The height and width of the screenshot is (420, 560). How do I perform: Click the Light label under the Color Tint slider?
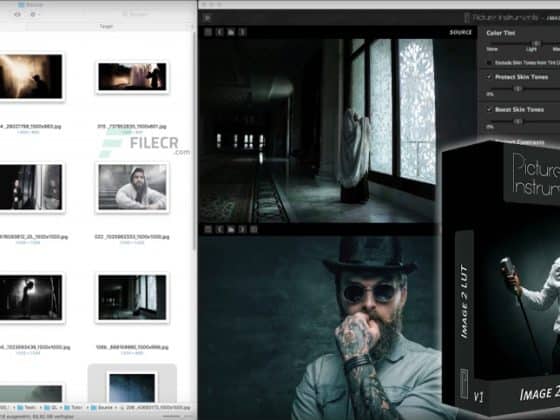click(531, 49)
